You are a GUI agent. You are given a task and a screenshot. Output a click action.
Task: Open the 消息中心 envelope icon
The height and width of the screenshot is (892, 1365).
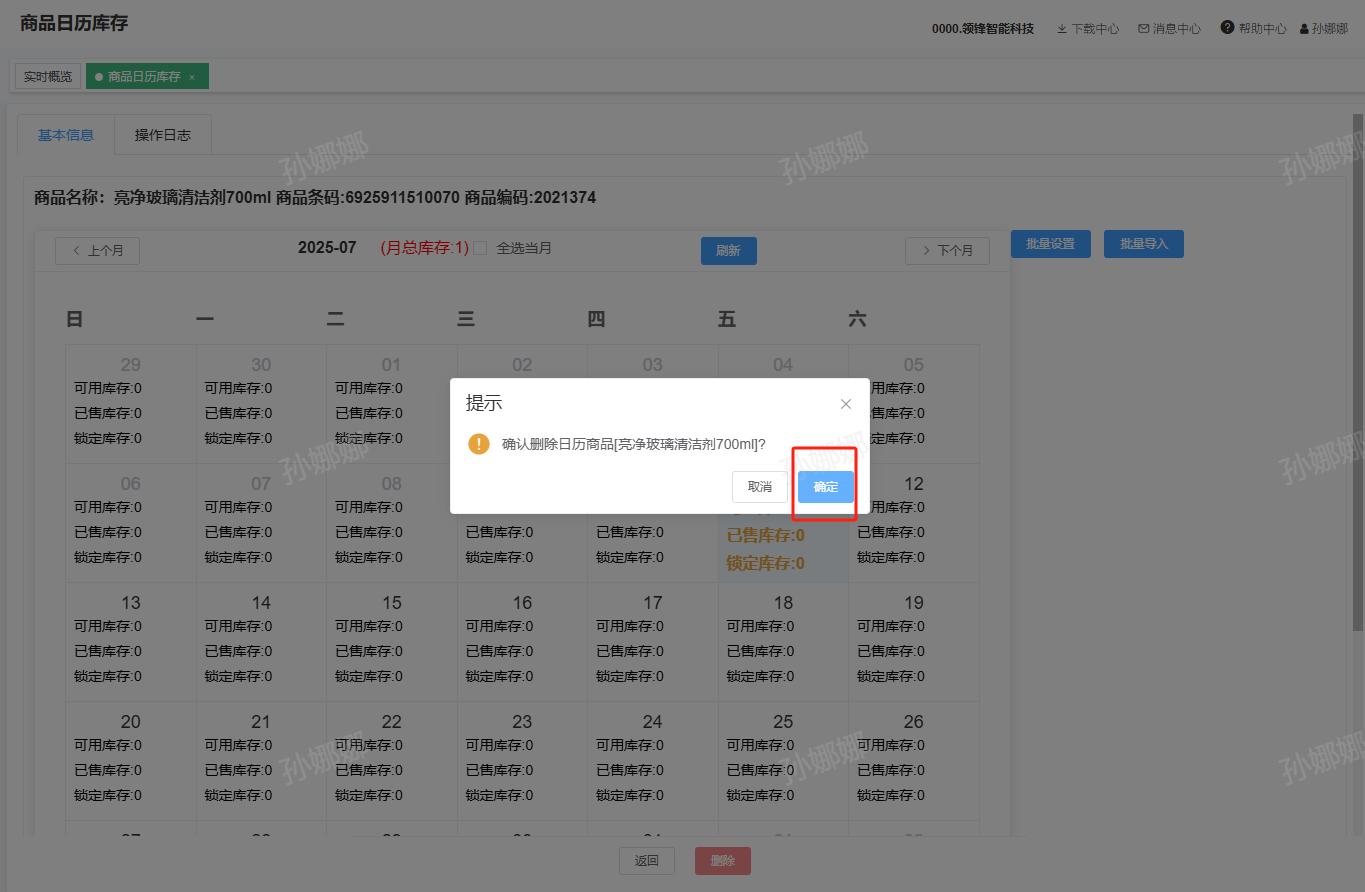1144,29
